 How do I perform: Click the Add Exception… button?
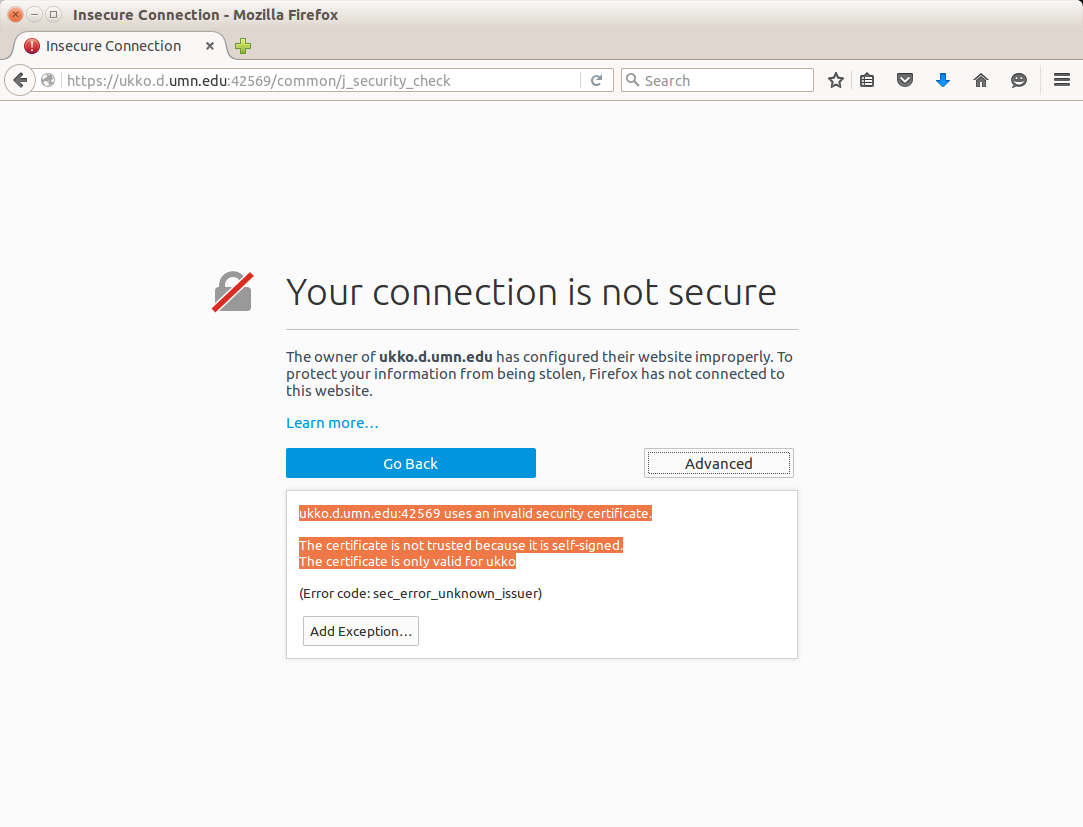361,631
